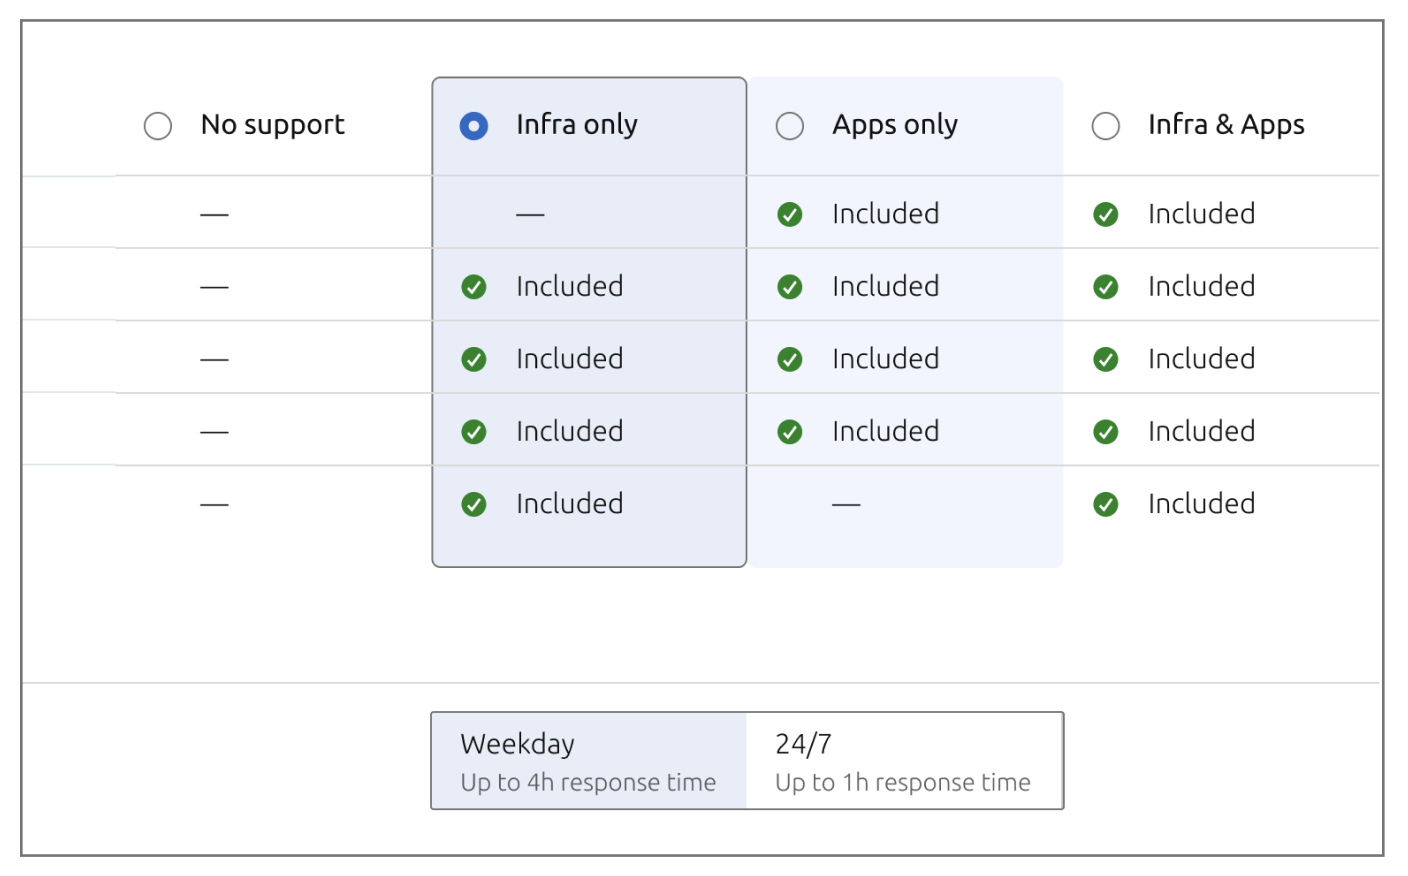Click the Infra only column label

click(577, 125)
